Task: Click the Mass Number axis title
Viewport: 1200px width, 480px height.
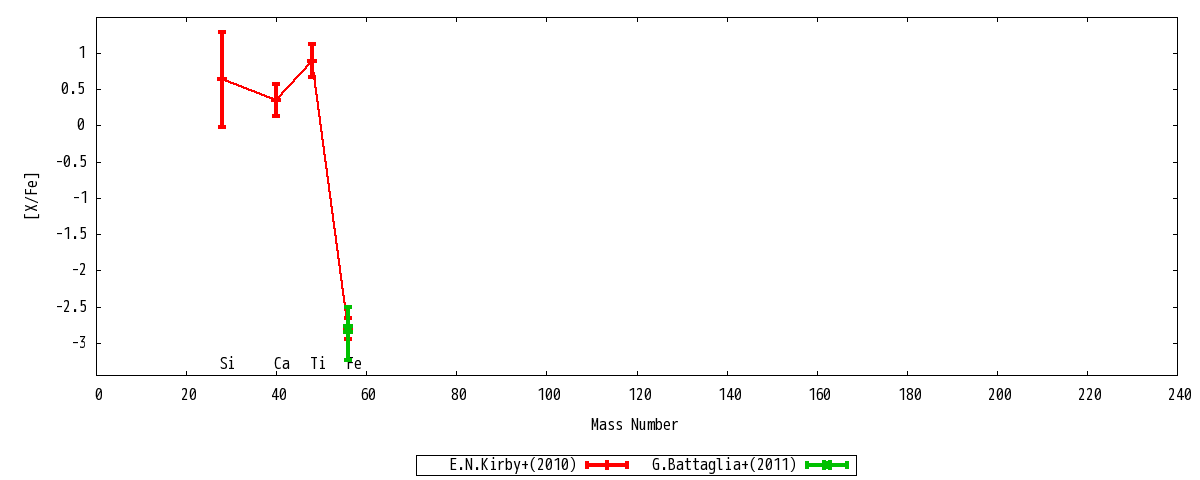Action: pos(634,425)
